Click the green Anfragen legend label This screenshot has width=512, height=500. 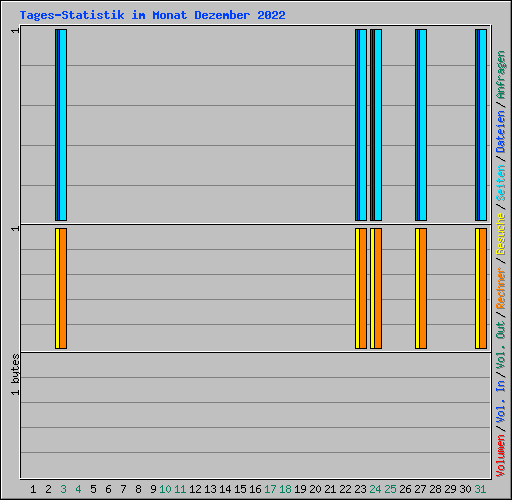coord(501,74)
